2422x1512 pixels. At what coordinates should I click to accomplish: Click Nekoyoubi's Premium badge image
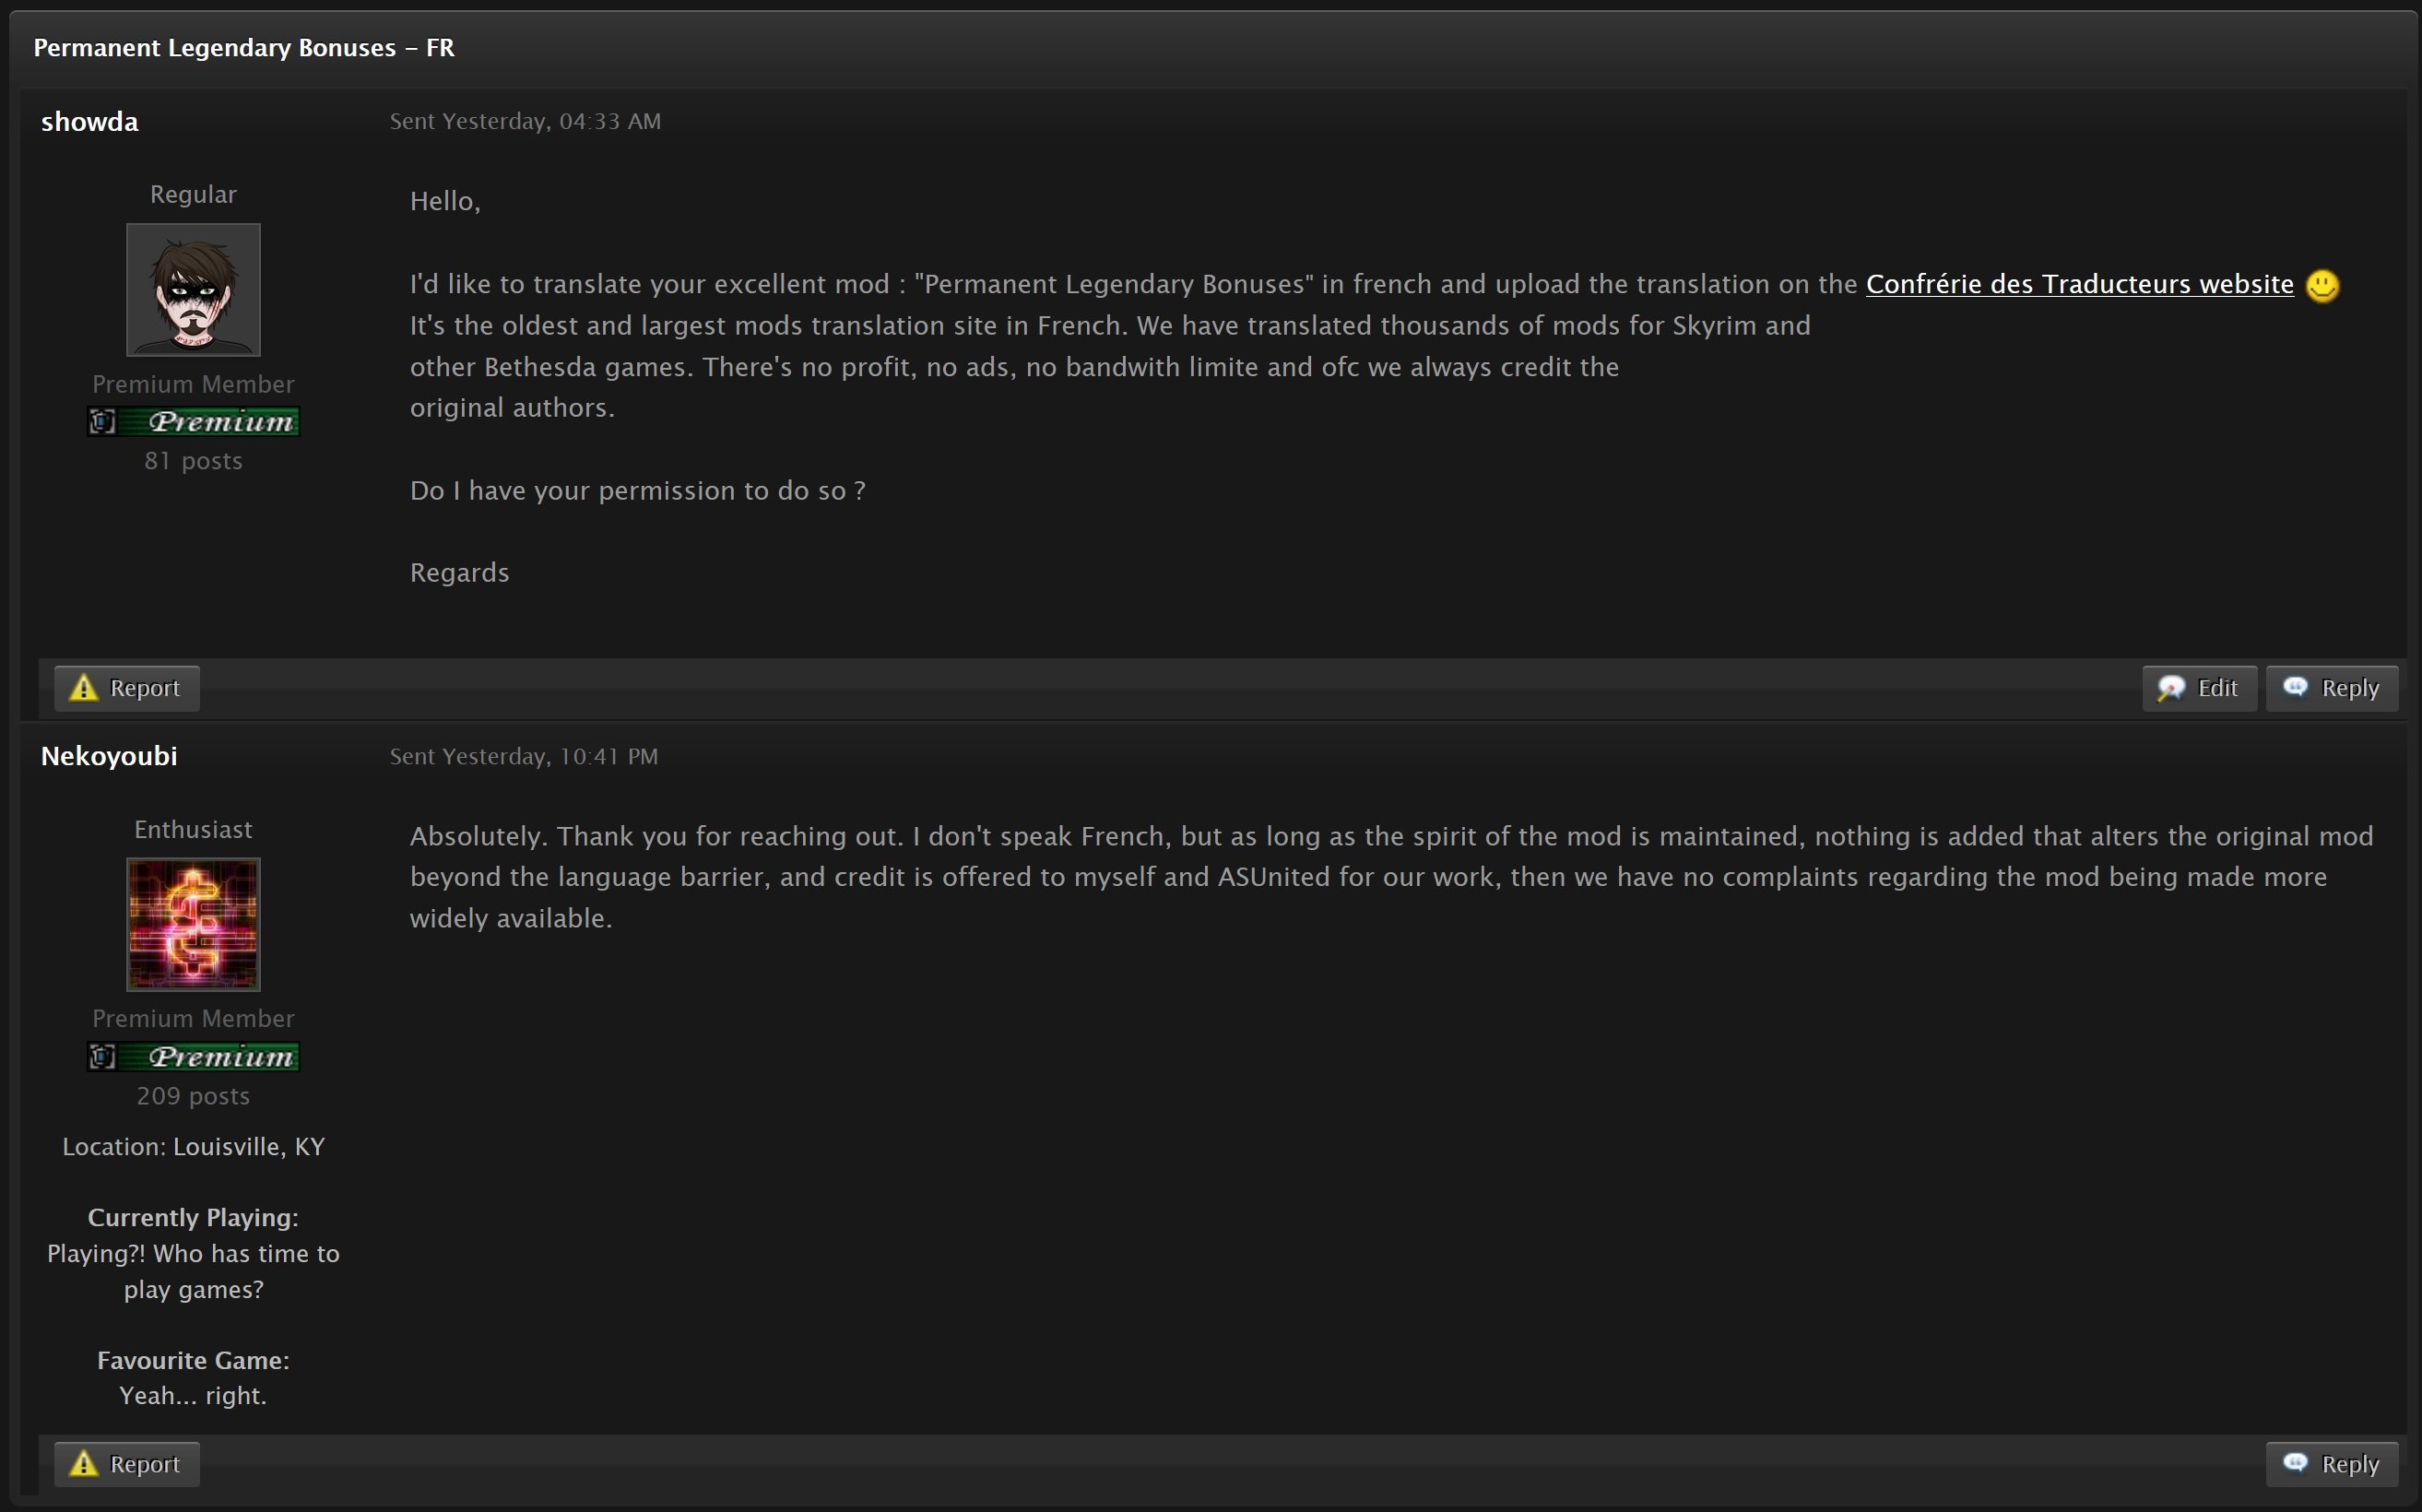pyautogui.click(x=193, y=1057)
